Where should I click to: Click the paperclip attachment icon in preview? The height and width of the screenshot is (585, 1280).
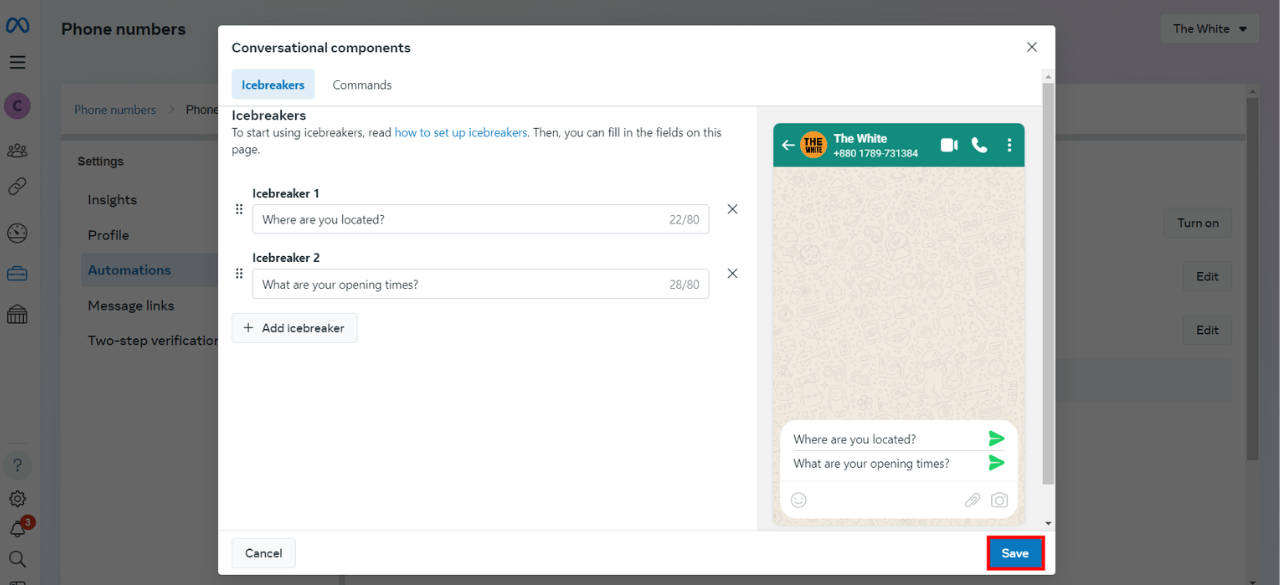(x=972, y=500)
